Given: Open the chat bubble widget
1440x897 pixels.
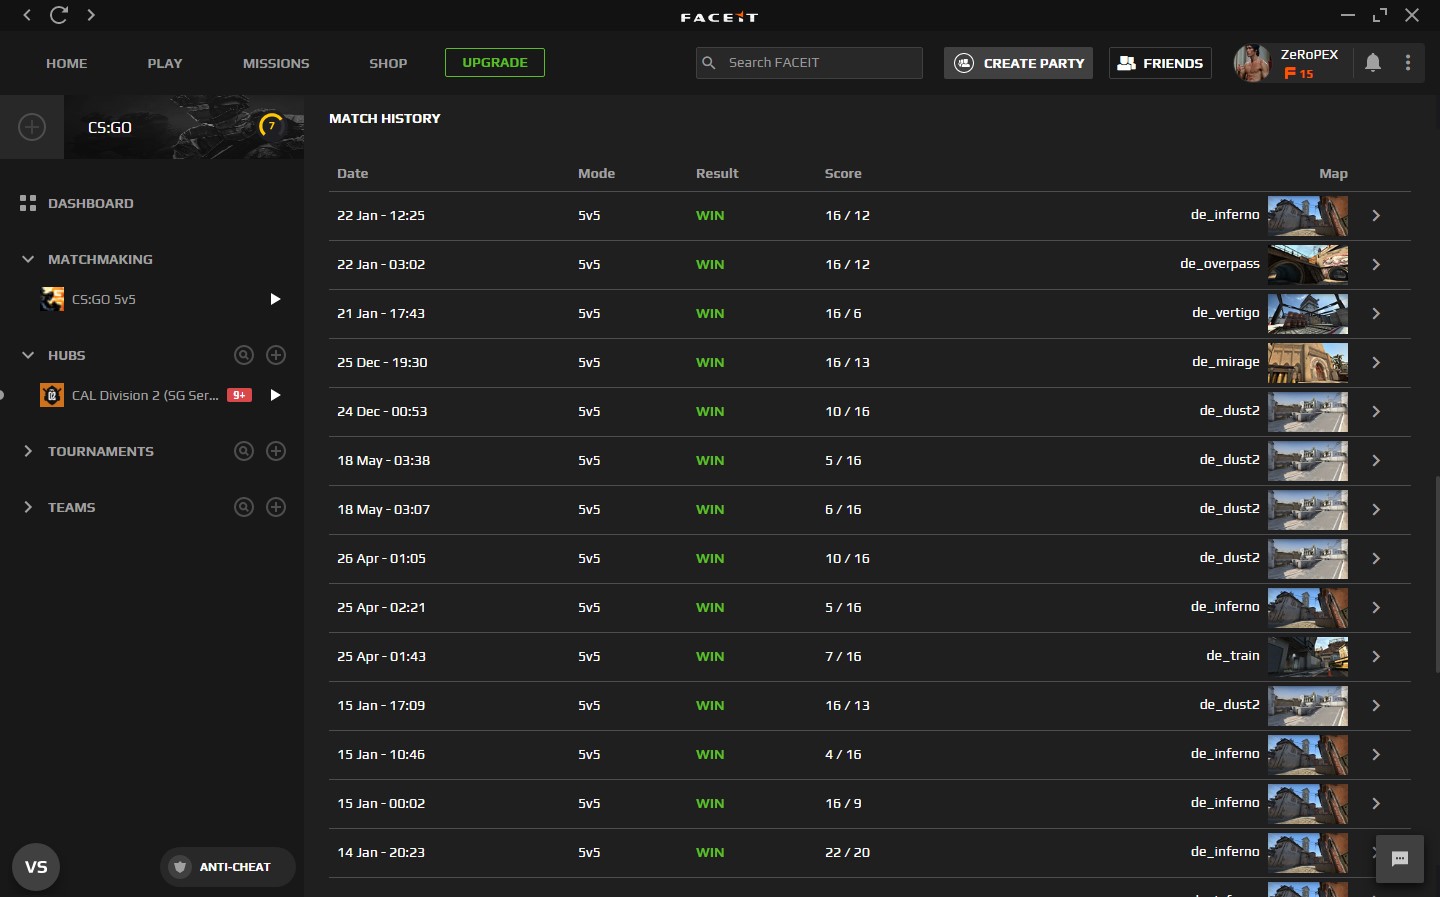Looking at the screenshot, I should coord(1400,859).
